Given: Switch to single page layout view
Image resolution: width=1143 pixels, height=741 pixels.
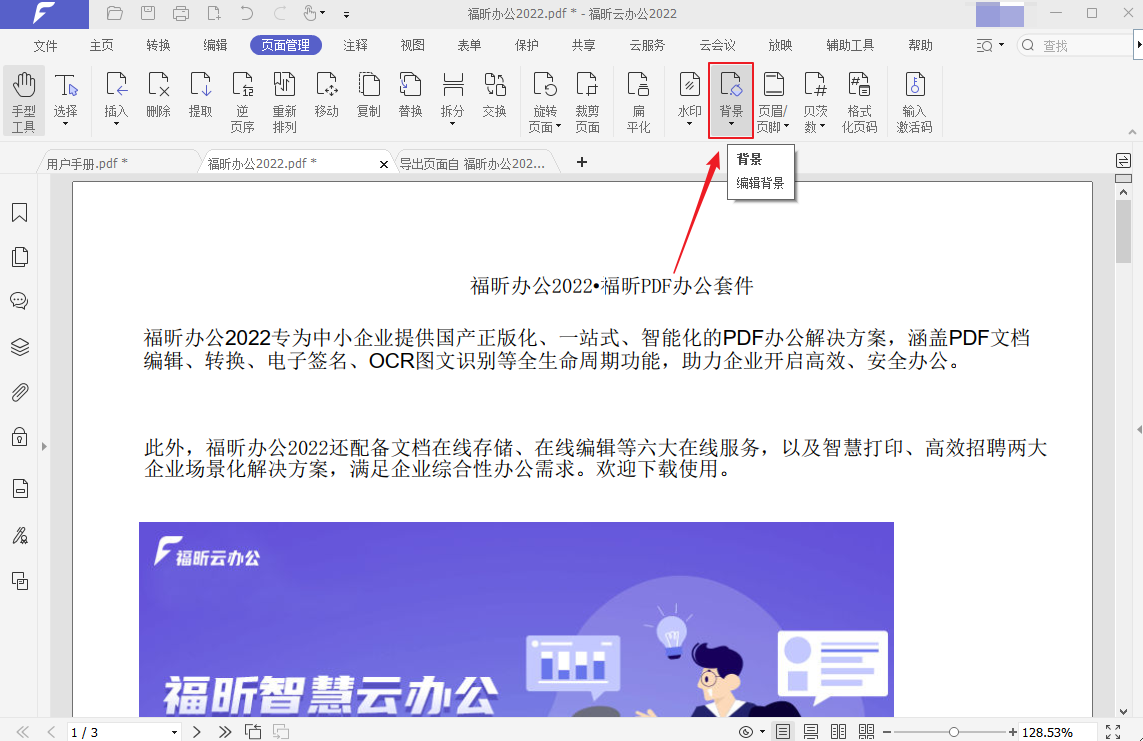Looking at the screenshot, I should 781,731.
